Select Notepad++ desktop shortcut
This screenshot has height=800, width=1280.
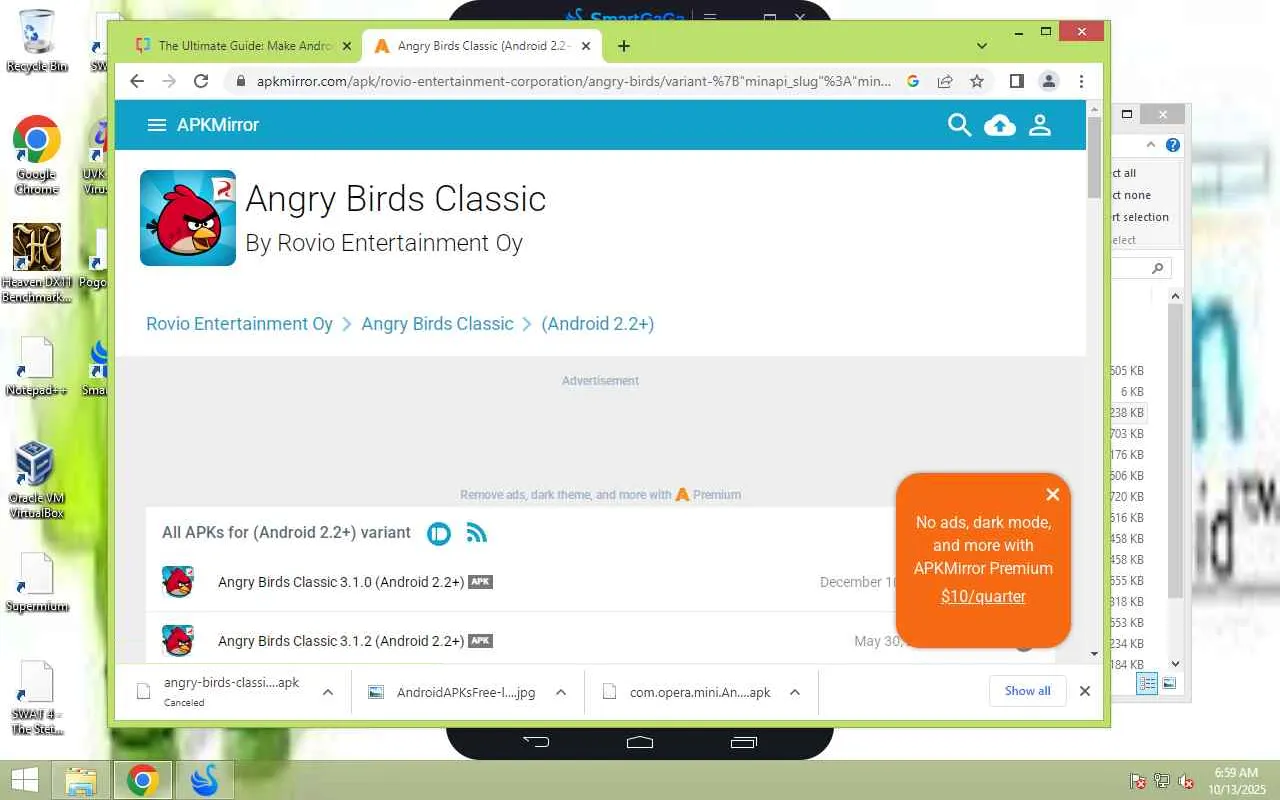pos(37,367)
